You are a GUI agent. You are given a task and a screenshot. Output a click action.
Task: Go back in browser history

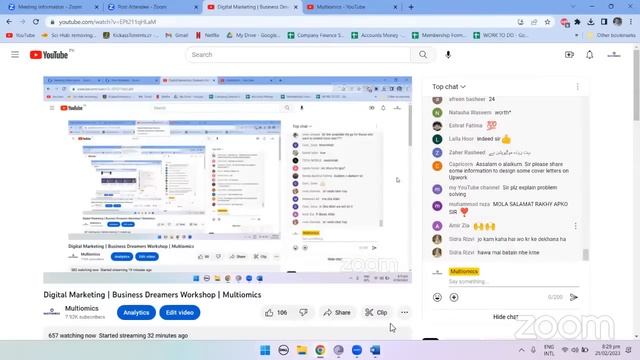pyautogui.click(x=9, y=22)
